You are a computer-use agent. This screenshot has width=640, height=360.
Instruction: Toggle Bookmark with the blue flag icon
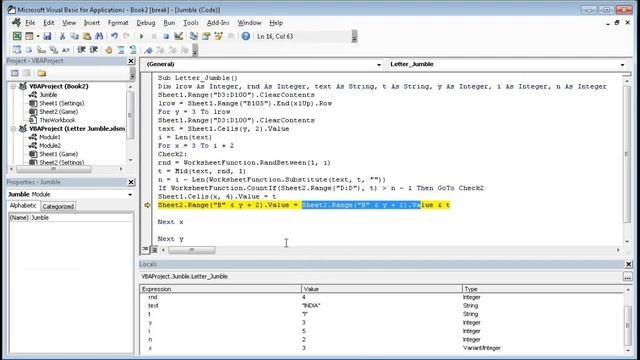[x=148, y=50]
